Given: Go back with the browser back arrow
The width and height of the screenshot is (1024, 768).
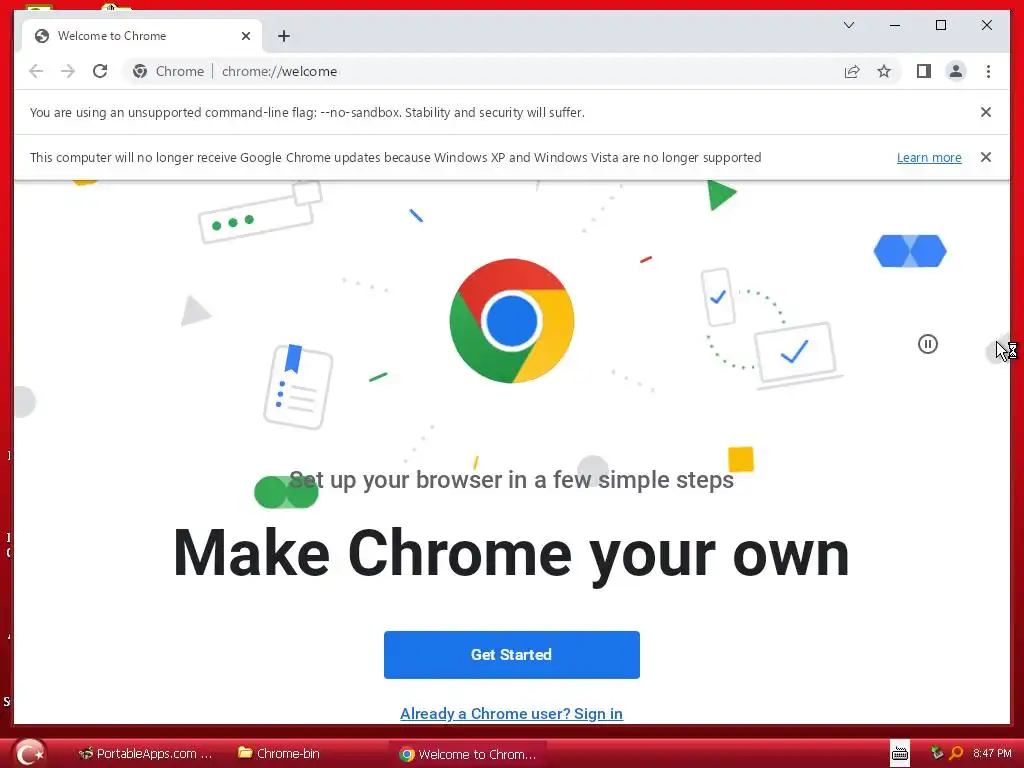Looking at the screenshot, I should pyautogui.click(x=36, y=71).
